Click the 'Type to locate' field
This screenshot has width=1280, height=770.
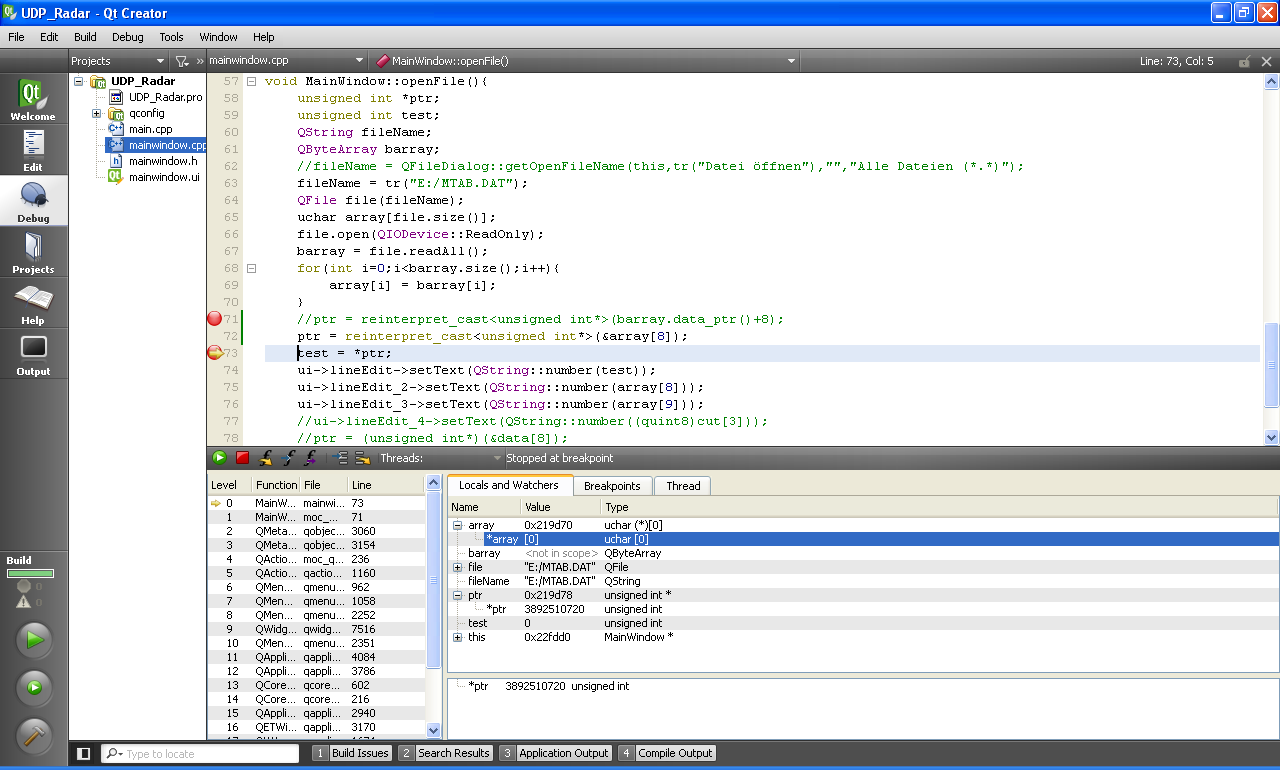click(x=200, y=753)
